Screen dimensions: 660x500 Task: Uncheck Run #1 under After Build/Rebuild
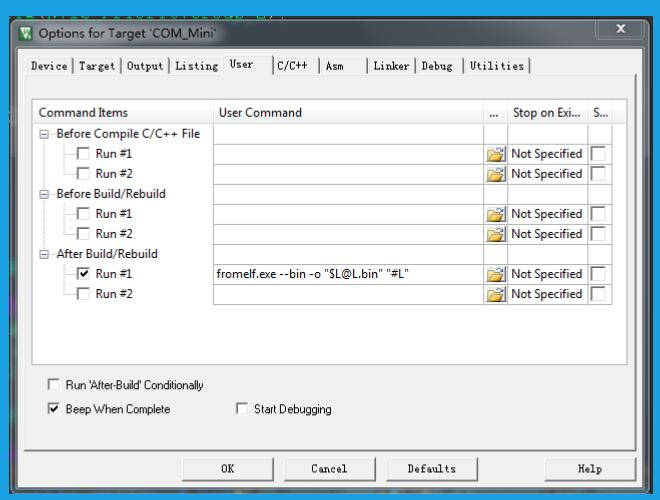83,274
